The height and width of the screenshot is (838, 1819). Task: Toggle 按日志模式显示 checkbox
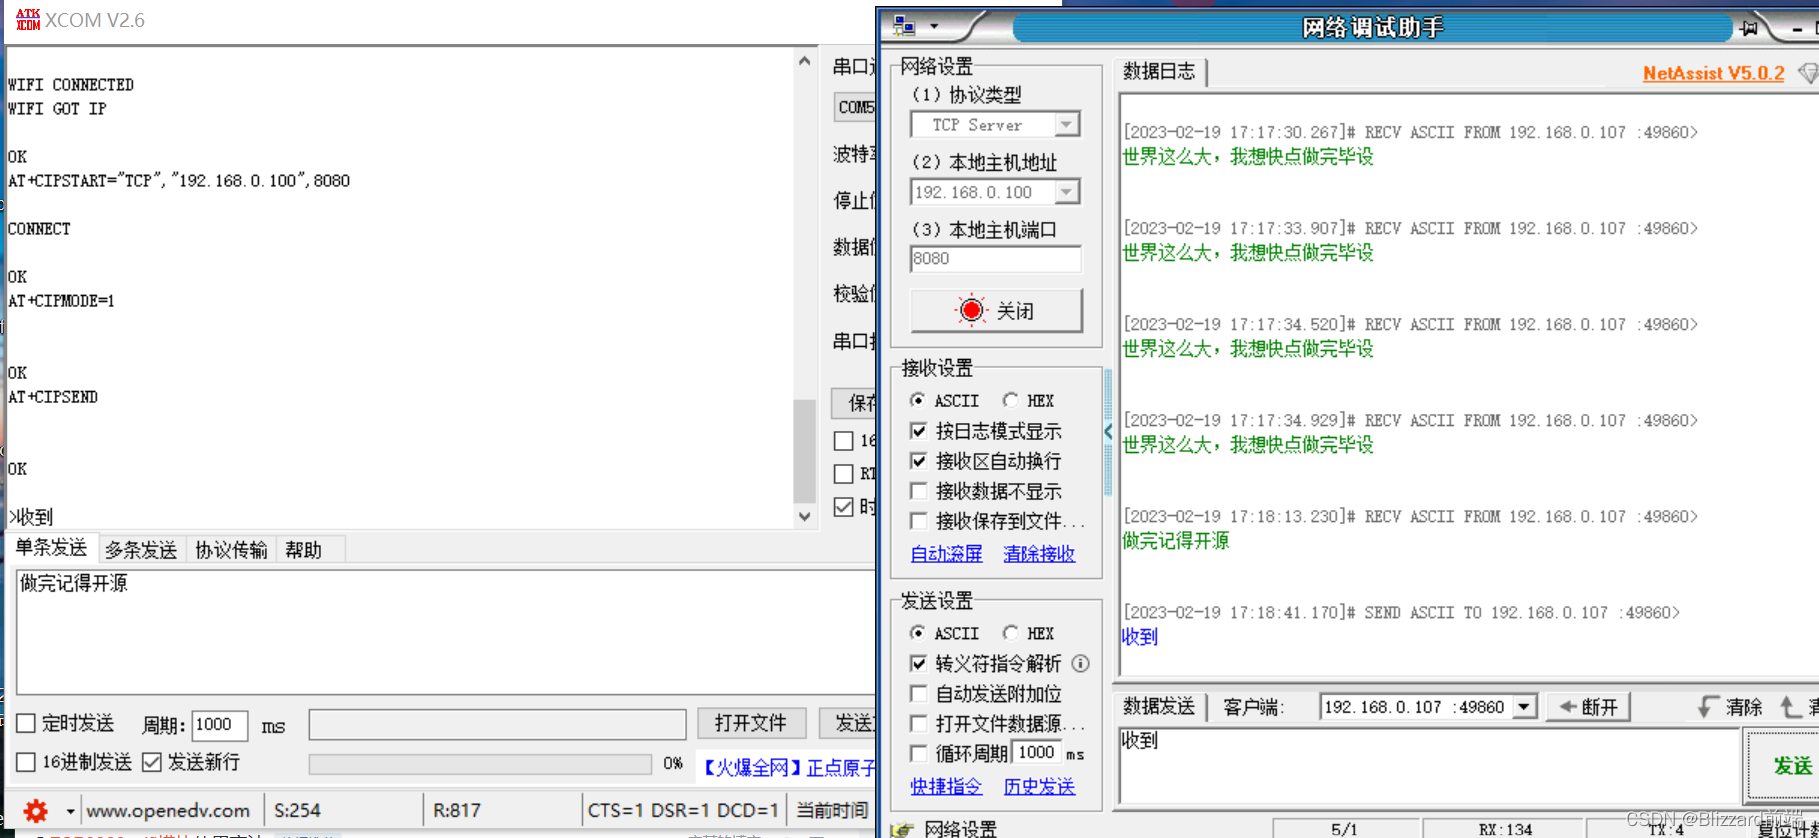click(918, 431)
